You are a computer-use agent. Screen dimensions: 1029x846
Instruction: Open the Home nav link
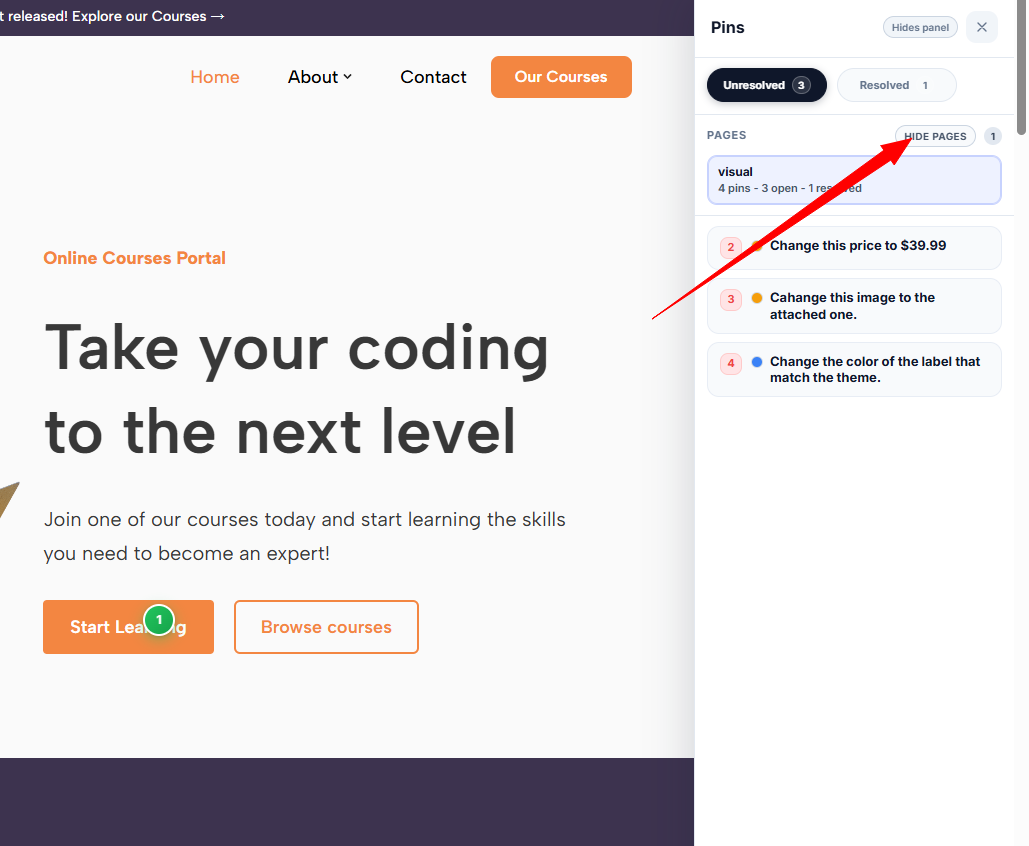coord(215,77)
